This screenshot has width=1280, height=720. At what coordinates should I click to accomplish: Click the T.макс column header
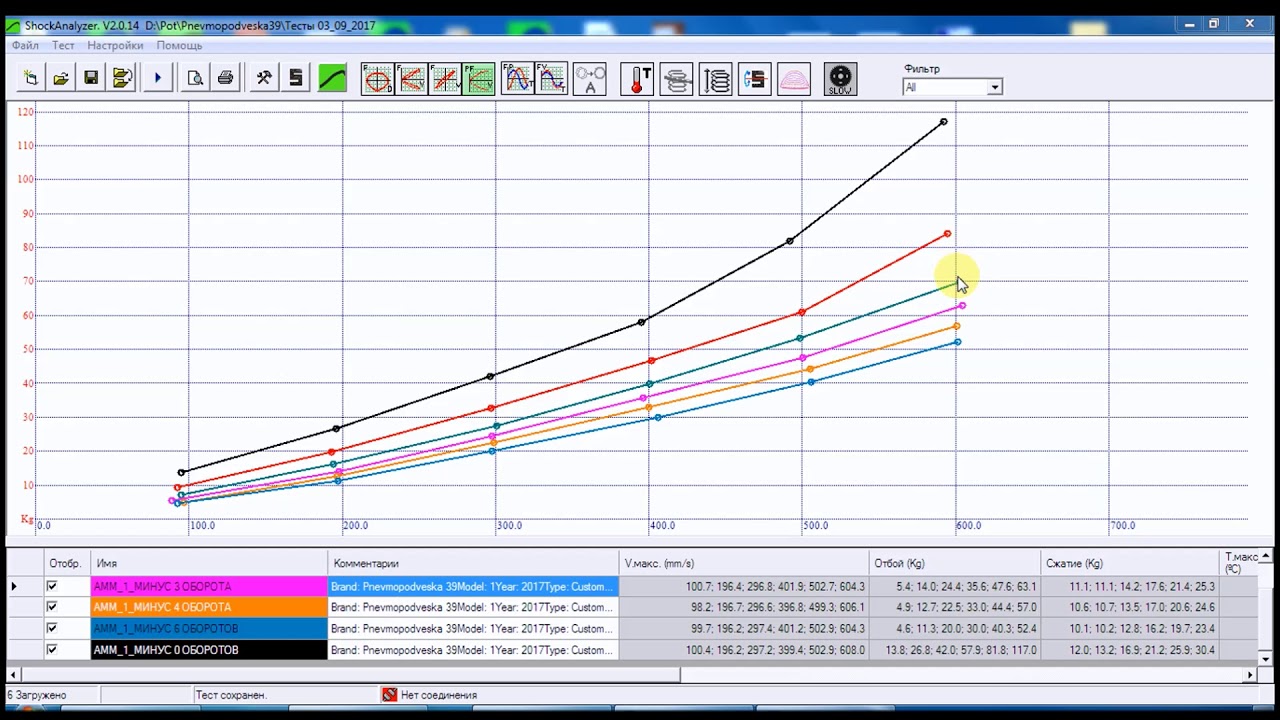tap(1239, 563)
